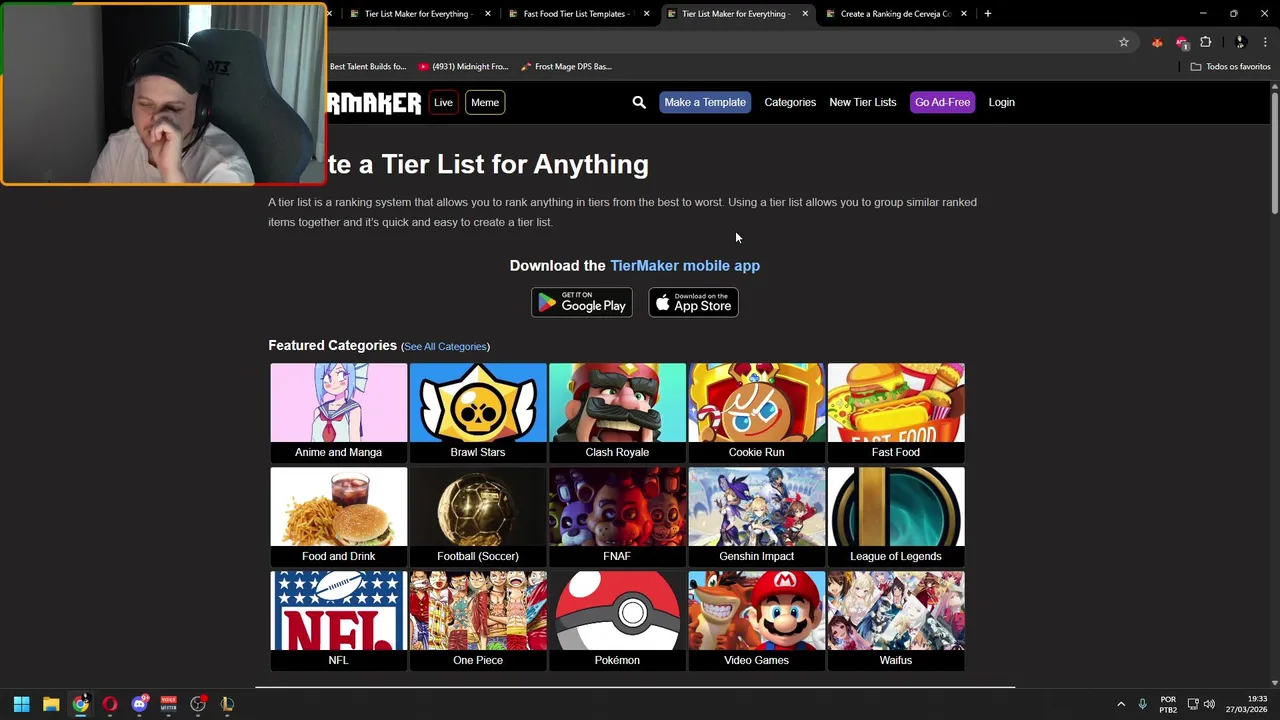Click the page vertical scrollbar thumb
The image size is (1280, 720).
(1275, 153)
